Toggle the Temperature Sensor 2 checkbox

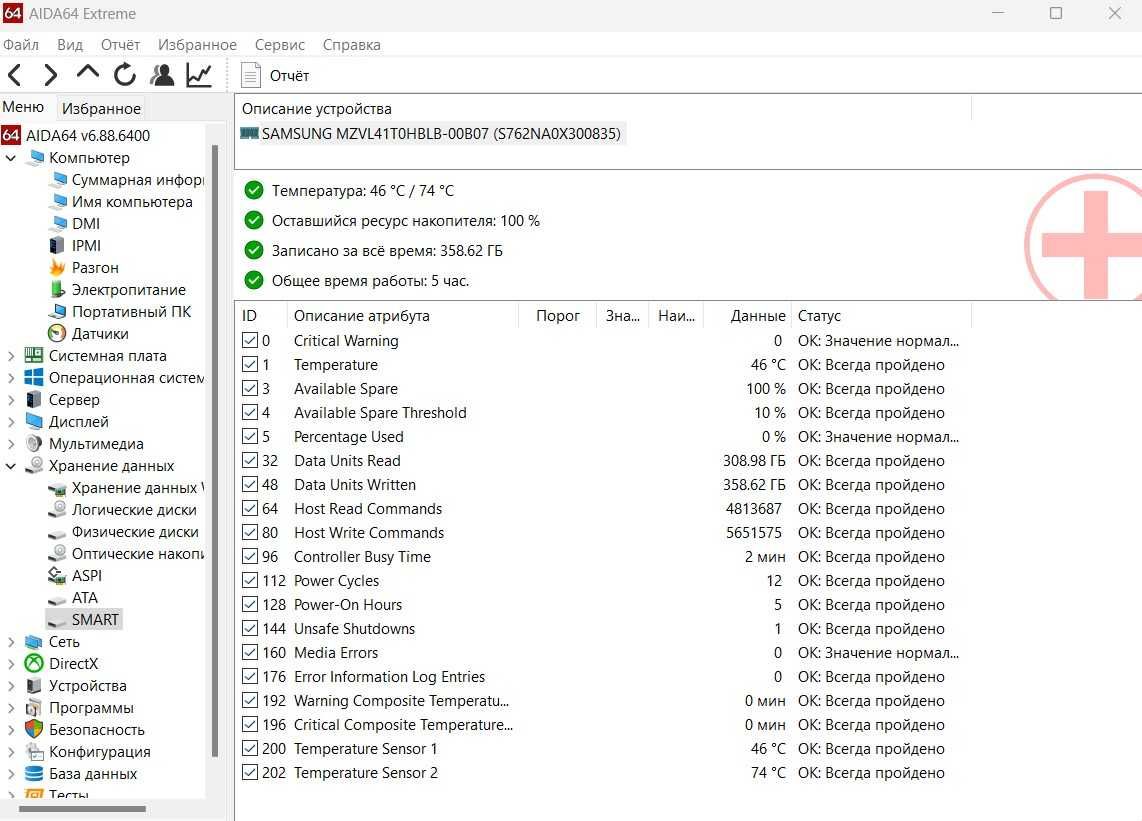click(250, 772)
